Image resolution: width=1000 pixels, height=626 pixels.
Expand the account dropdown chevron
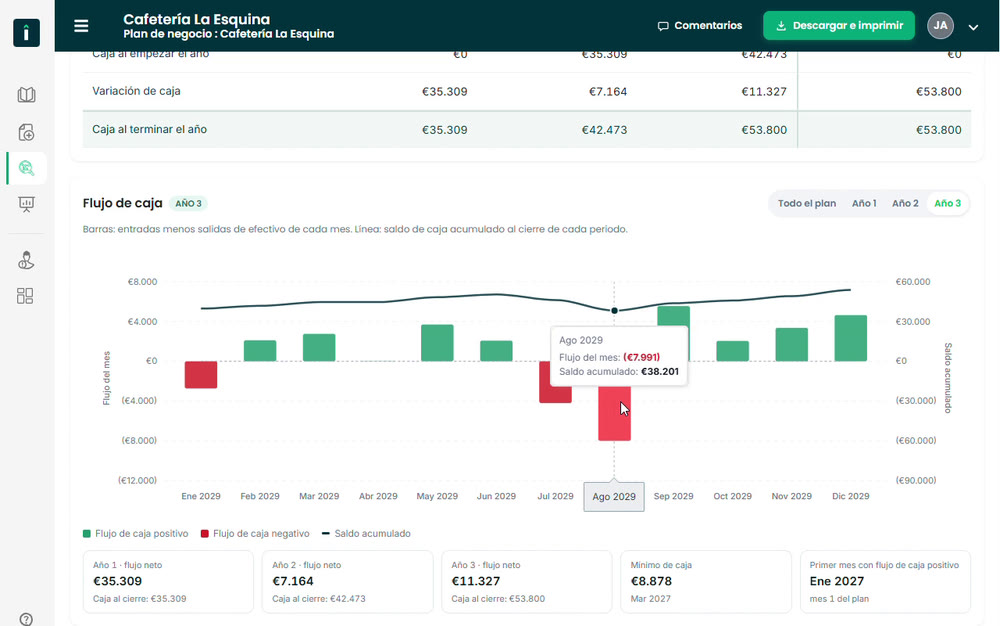pos(973,27)
